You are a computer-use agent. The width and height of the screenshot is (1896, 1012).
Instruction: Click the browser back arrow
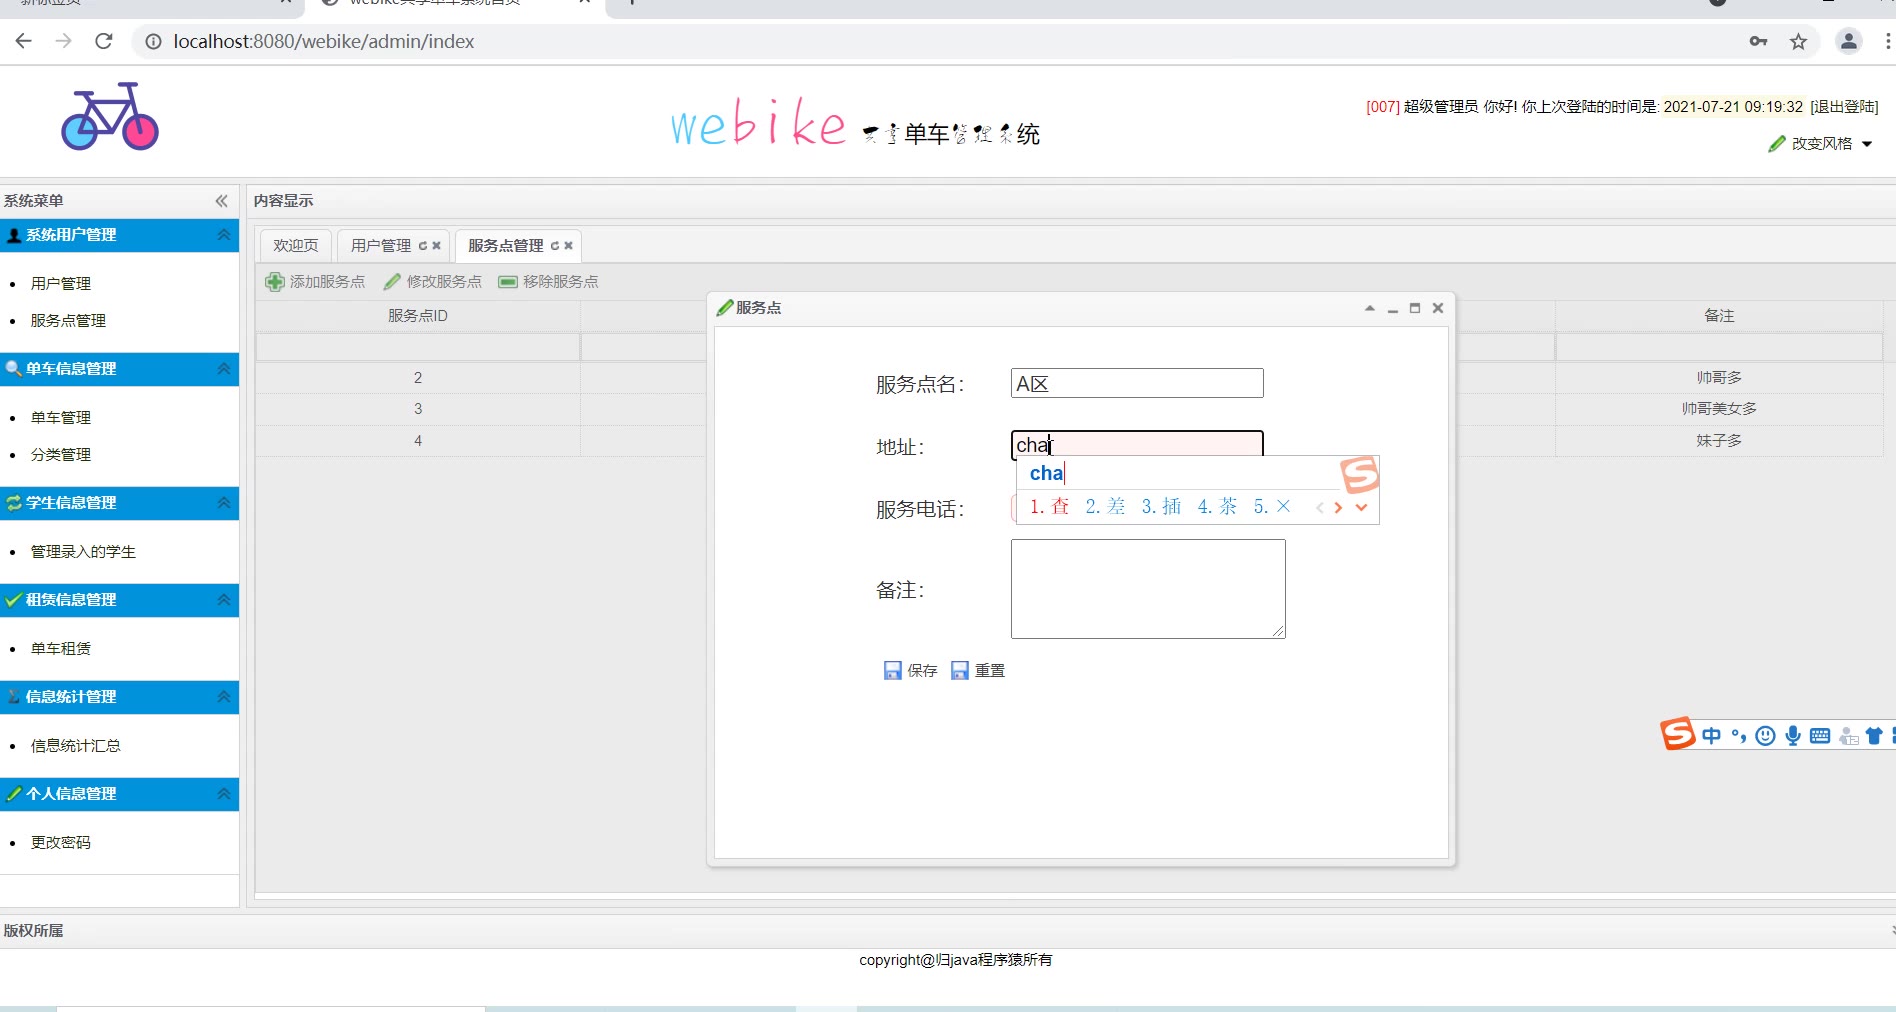pos(24,41)
